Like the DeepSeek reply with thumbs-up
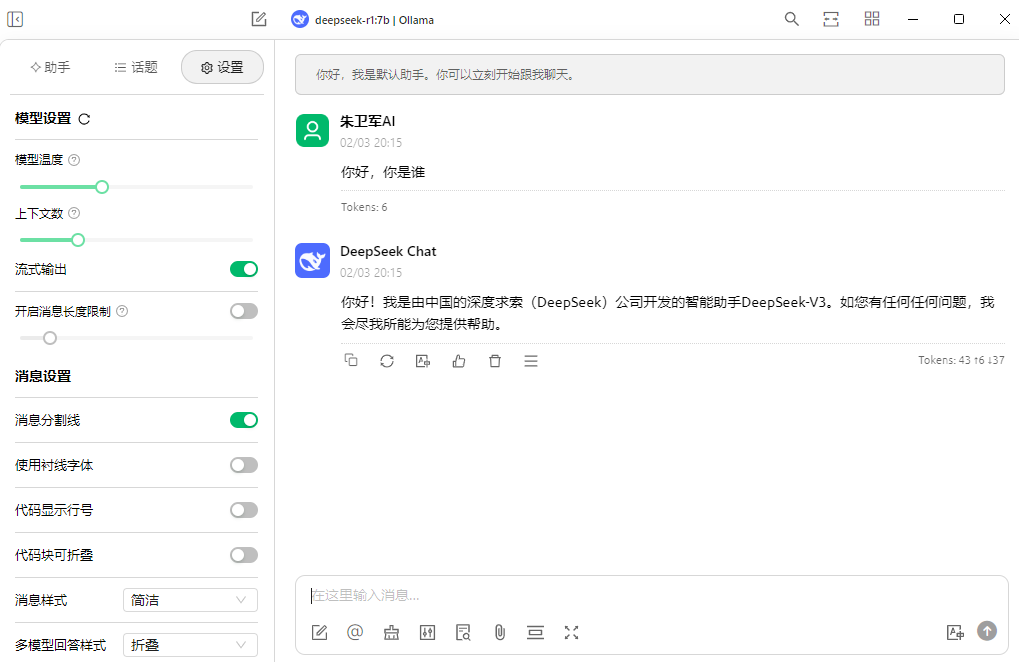 (459, 361)
